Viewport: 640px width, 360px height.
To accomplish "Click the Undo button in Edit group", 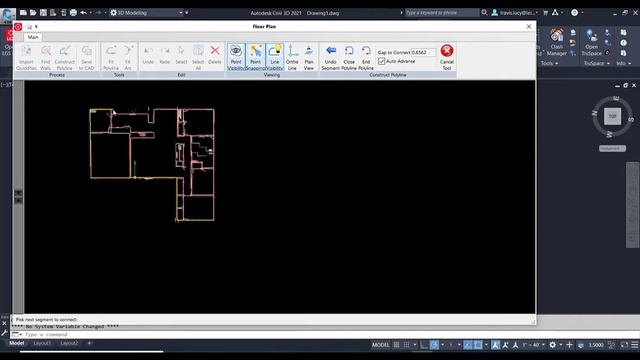I will pyautogui.click(x=148, y=56).
